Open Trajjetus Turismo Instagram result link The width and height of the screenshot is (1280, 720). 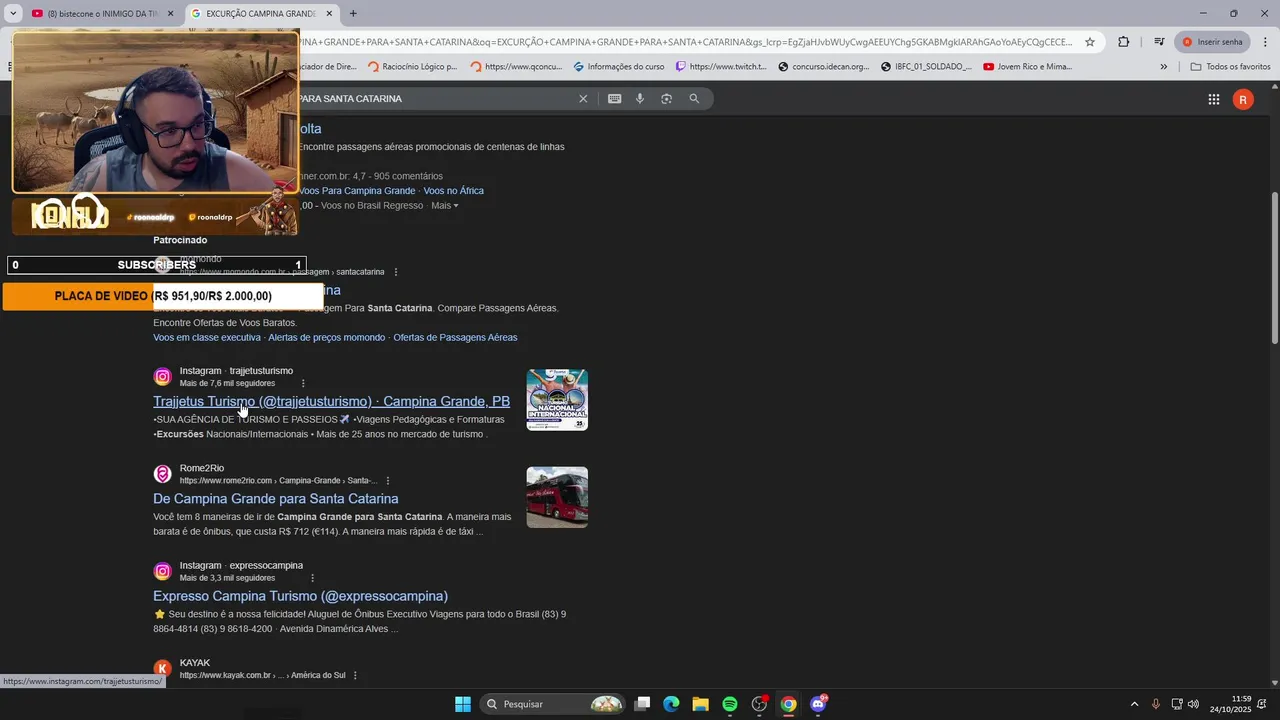pos(331,401)
